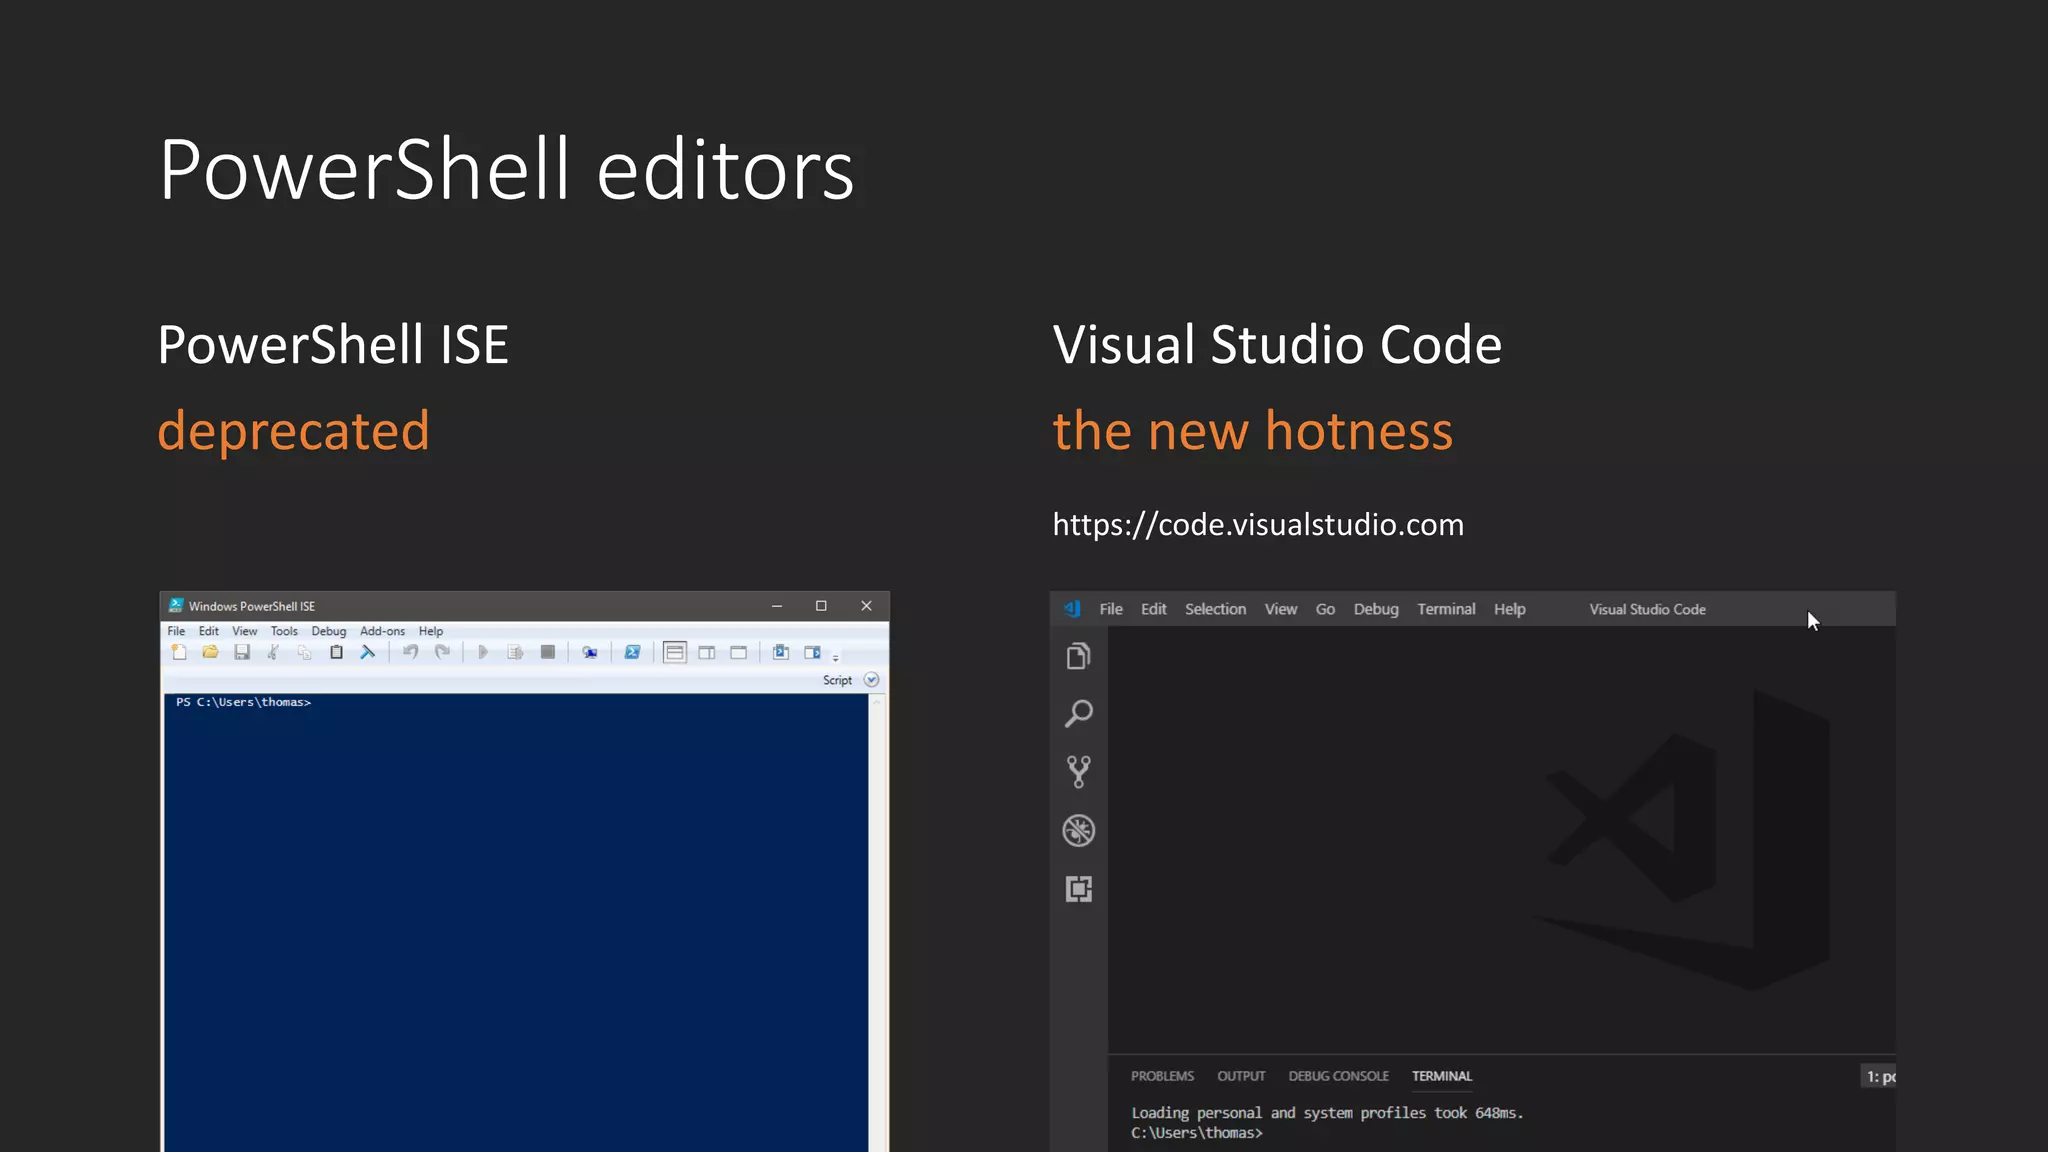Show the command add-on pane icon
2048x1152 pixels.
pos(813,653)
